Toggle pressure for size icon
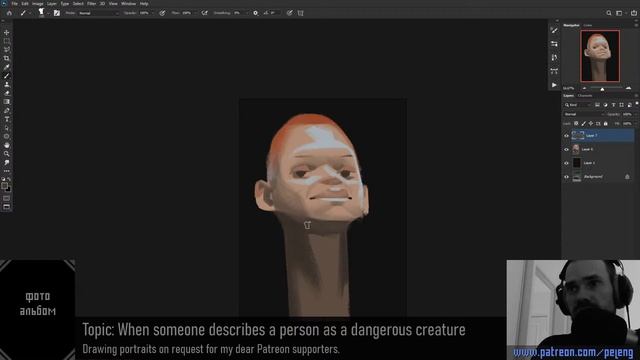This screenshot has width=640, height=360. click(x=289, y=13)
